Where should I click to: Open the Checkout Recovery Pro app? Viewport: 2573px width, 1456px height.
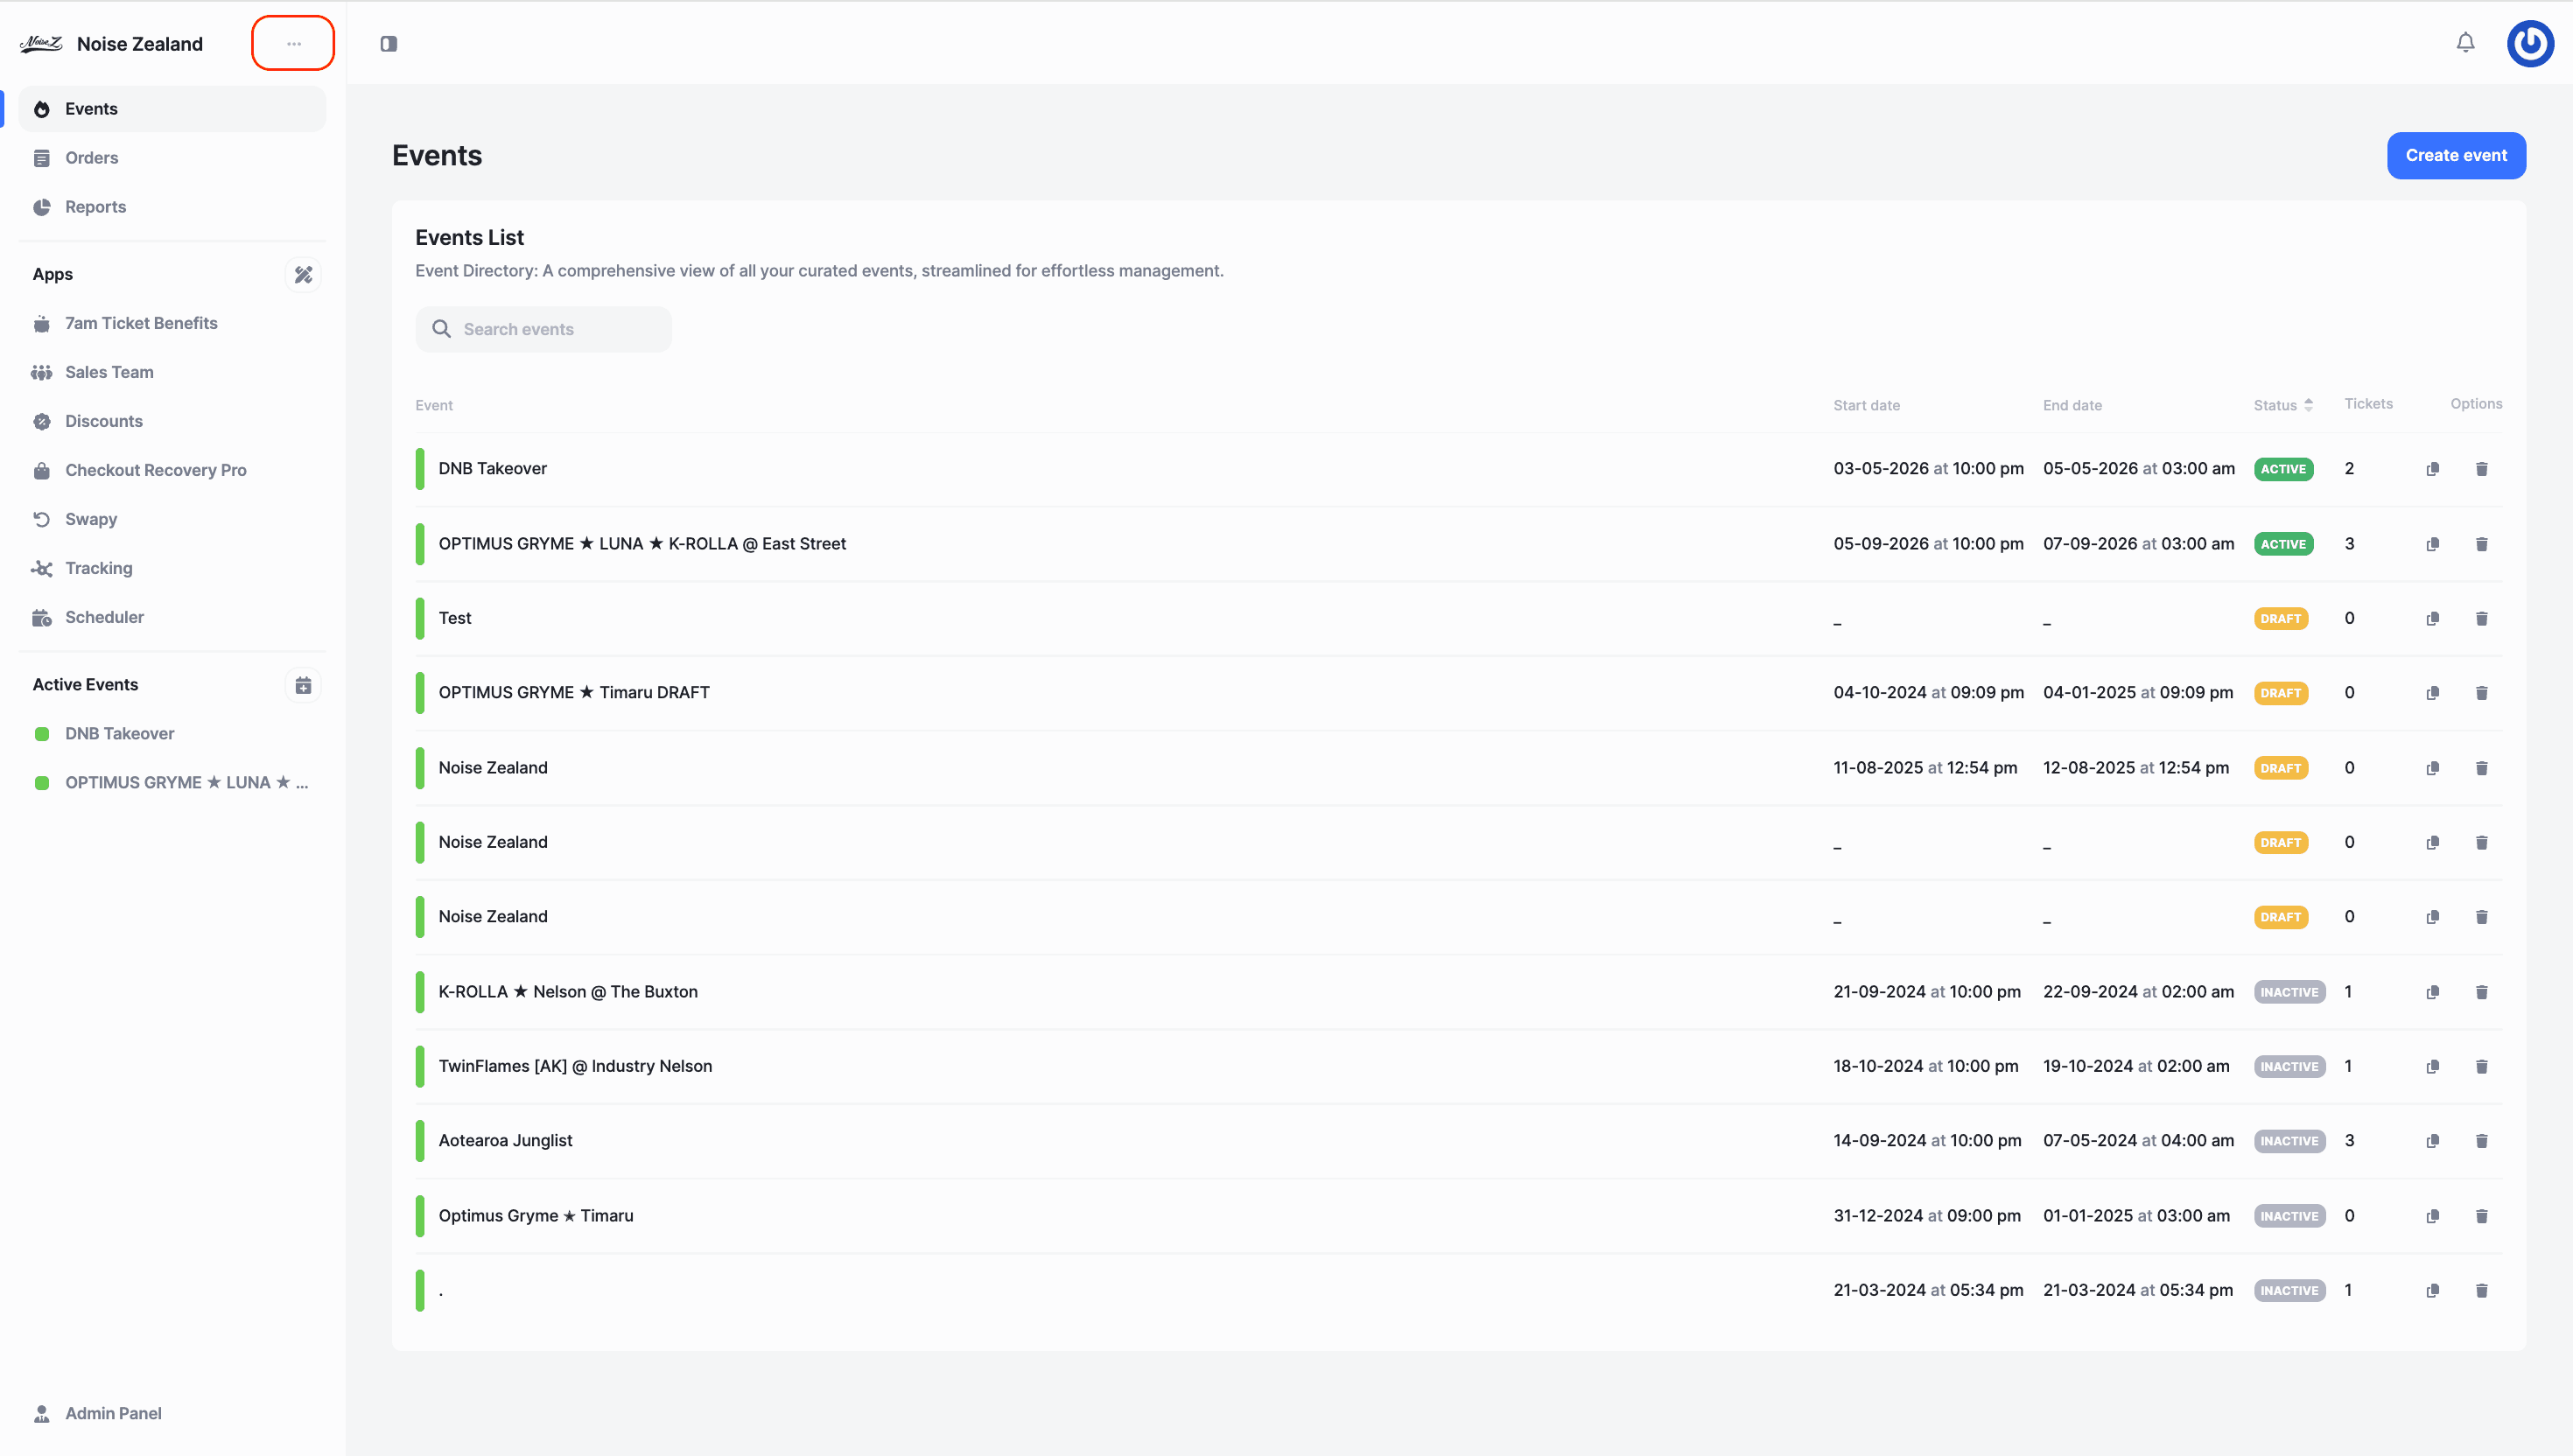pos(155,470)
